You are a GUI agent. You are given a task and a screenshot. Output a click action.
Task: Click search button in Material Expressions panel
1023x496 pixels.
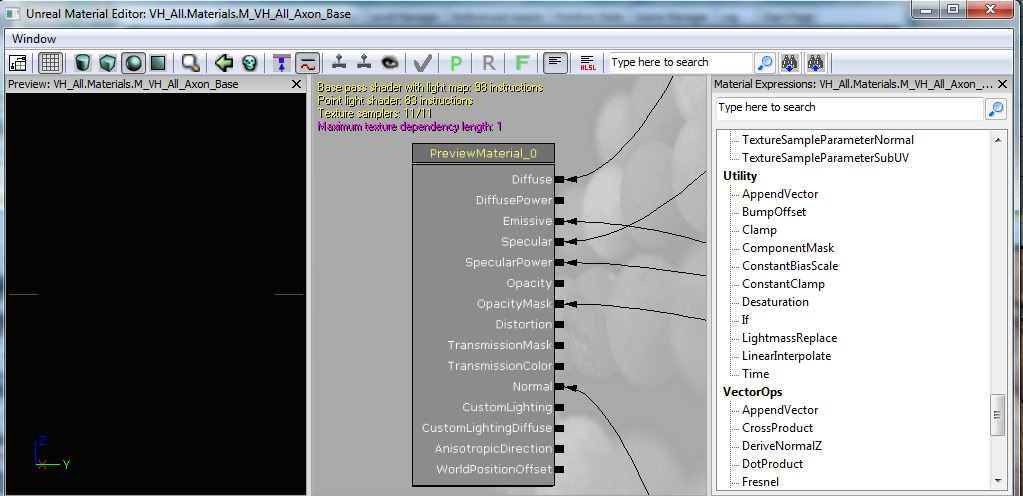click(x=996, y=108)
